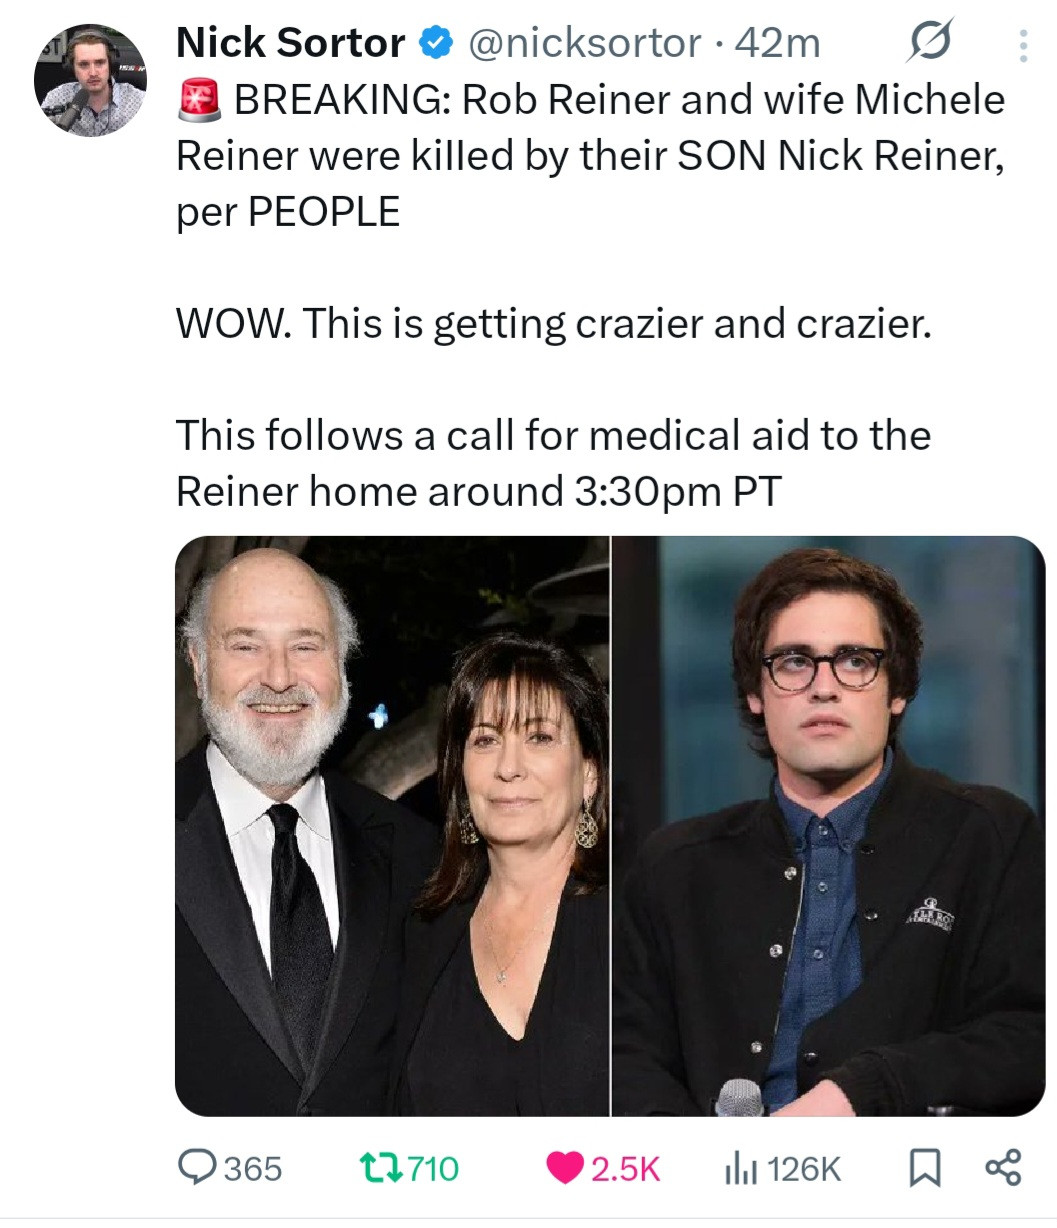Open the @nicksortor handle link
1057x1228 pixels.
[x=584, y=43]
